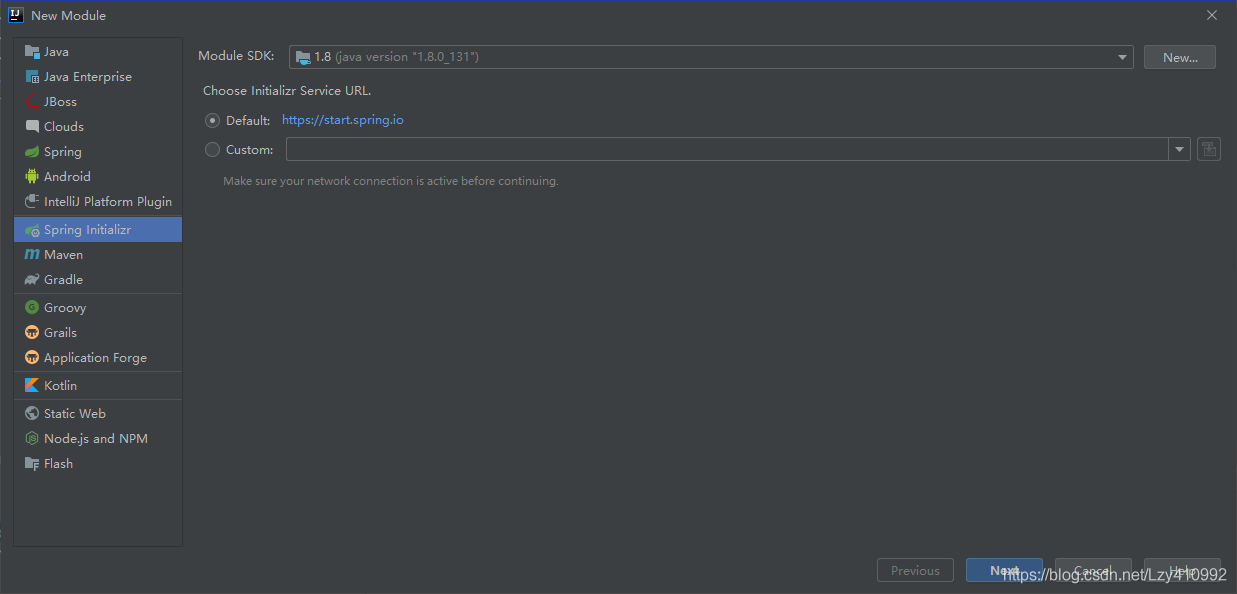This screenshot has width=1237, height=594.
Task: Select the Custom service URL radio
Action: (x=212, y=150)
